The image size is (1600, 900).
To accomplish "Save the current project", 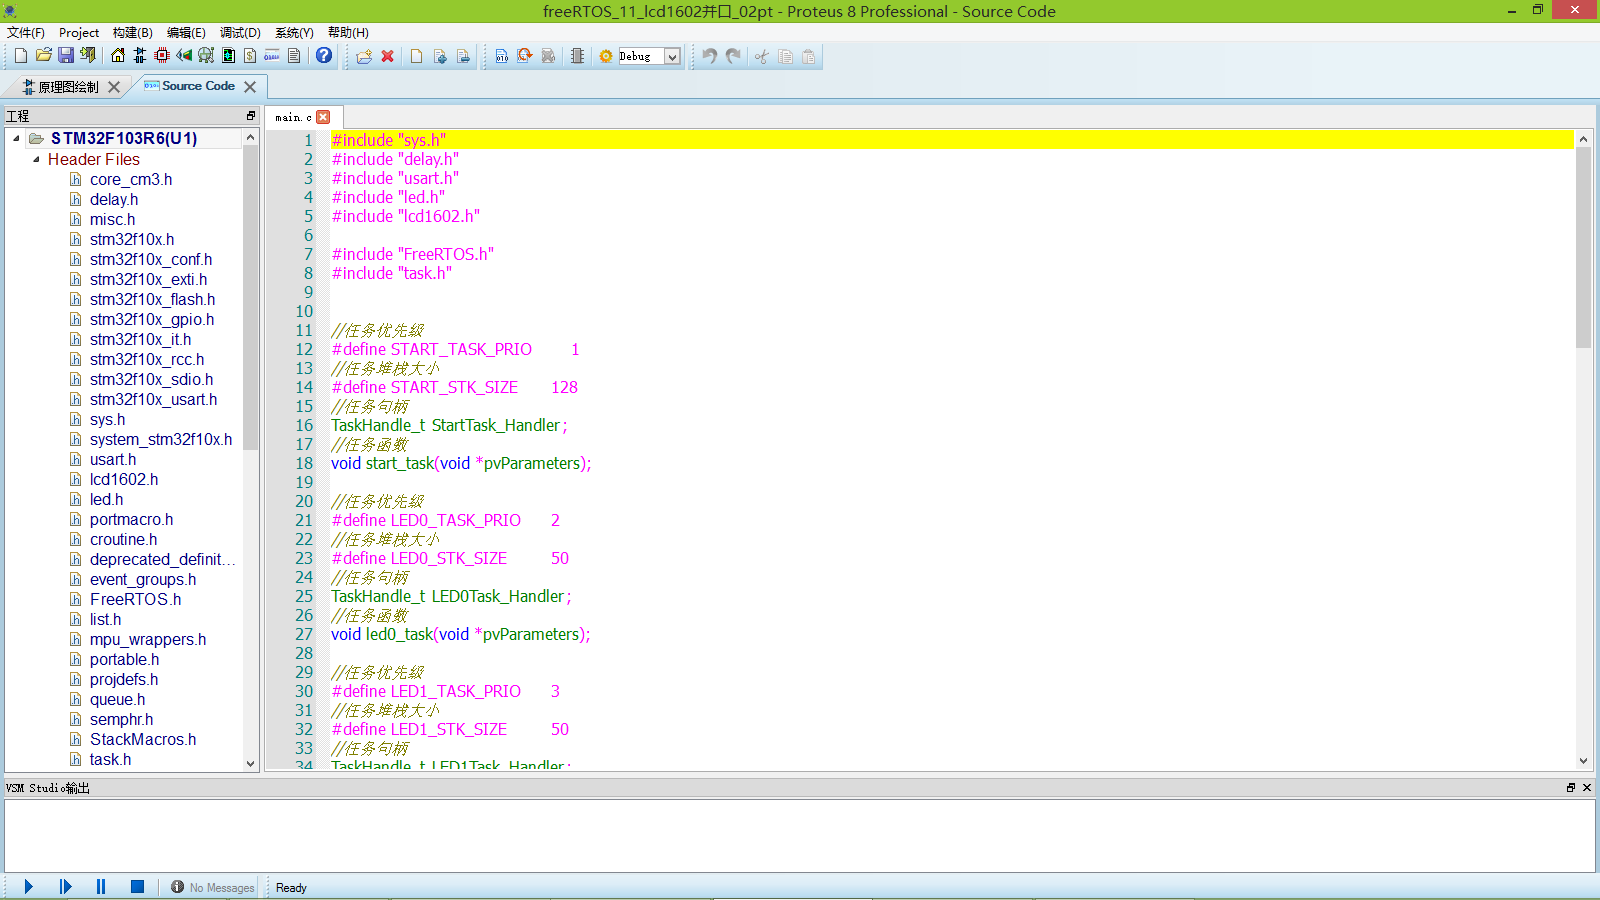I will coord(66,56).
